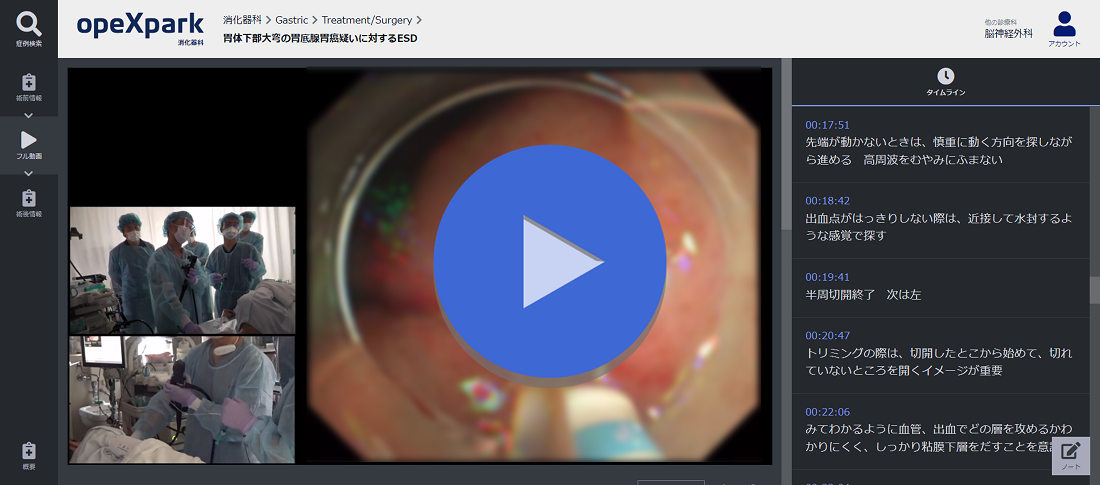Open the 消化器科 breadcrumb link

coord(242,20)
